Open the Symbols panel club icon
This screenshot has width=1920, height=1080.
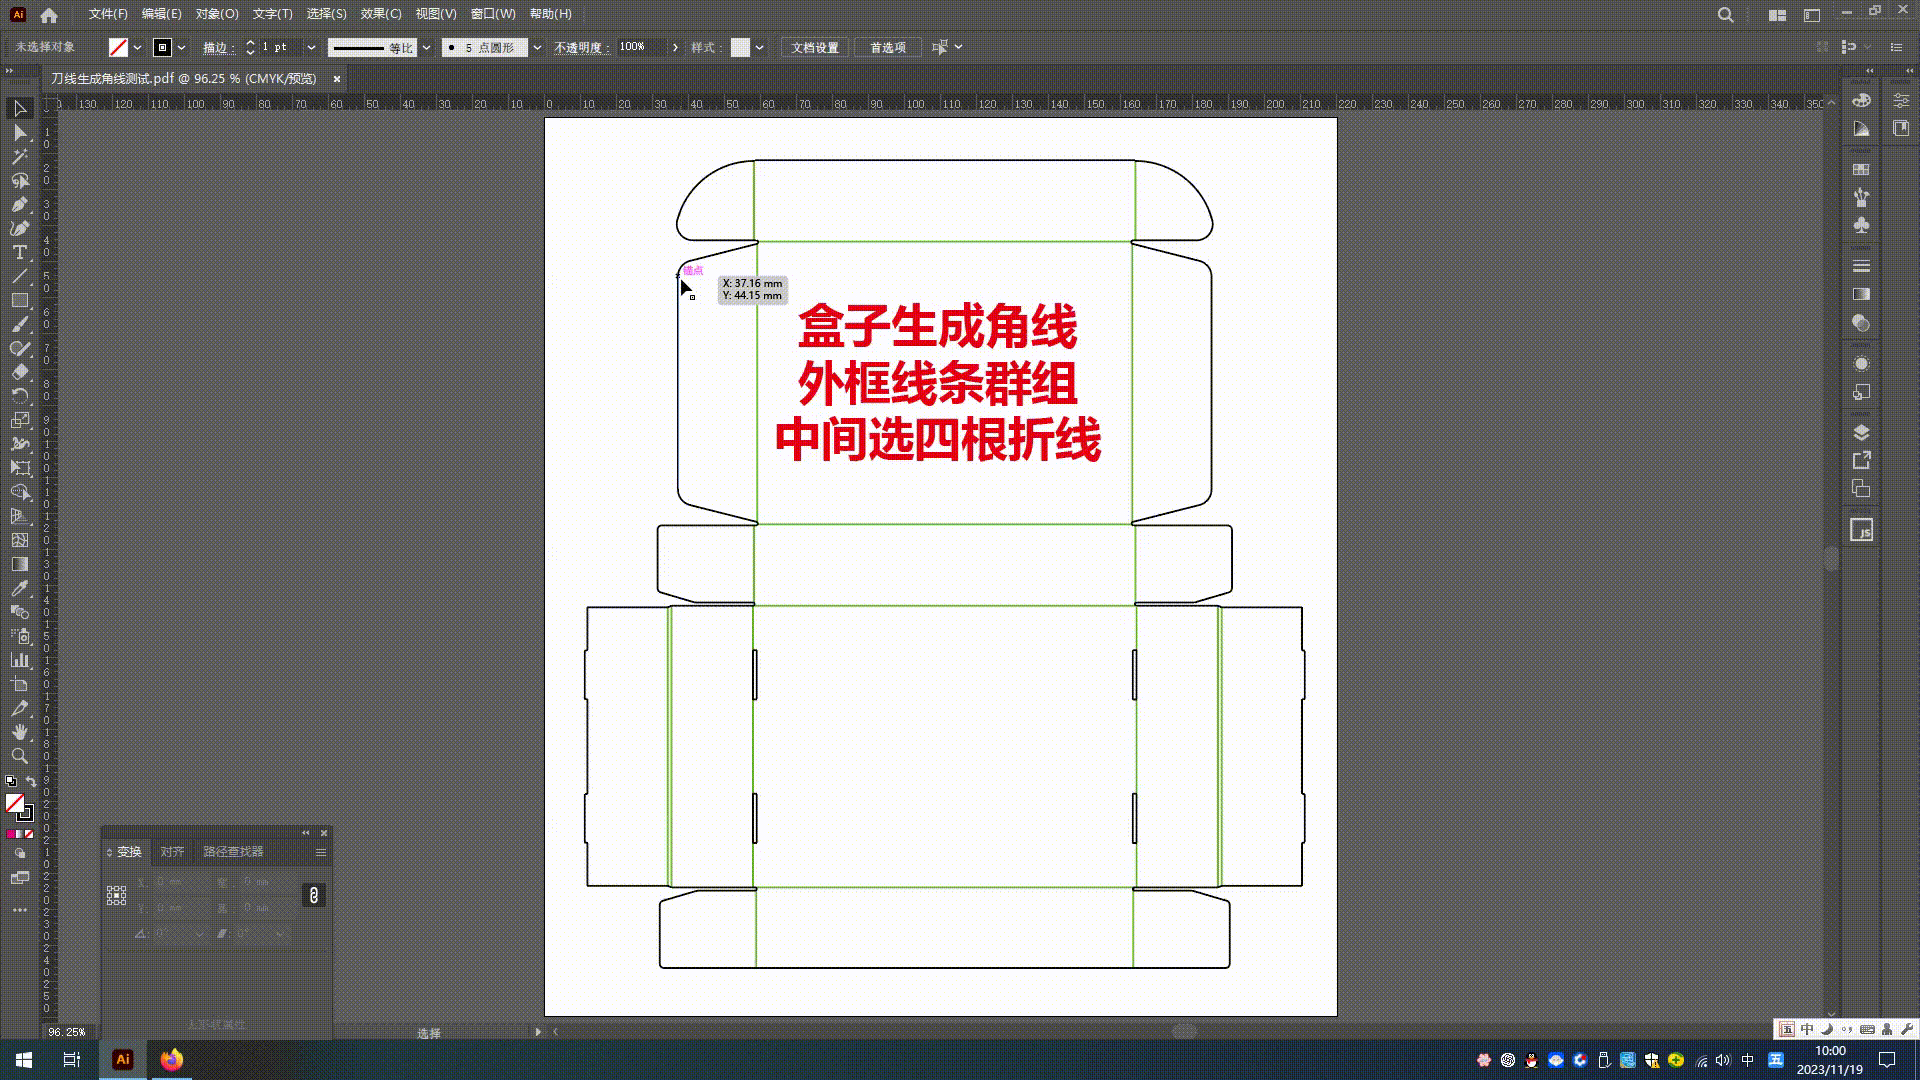1861,226
